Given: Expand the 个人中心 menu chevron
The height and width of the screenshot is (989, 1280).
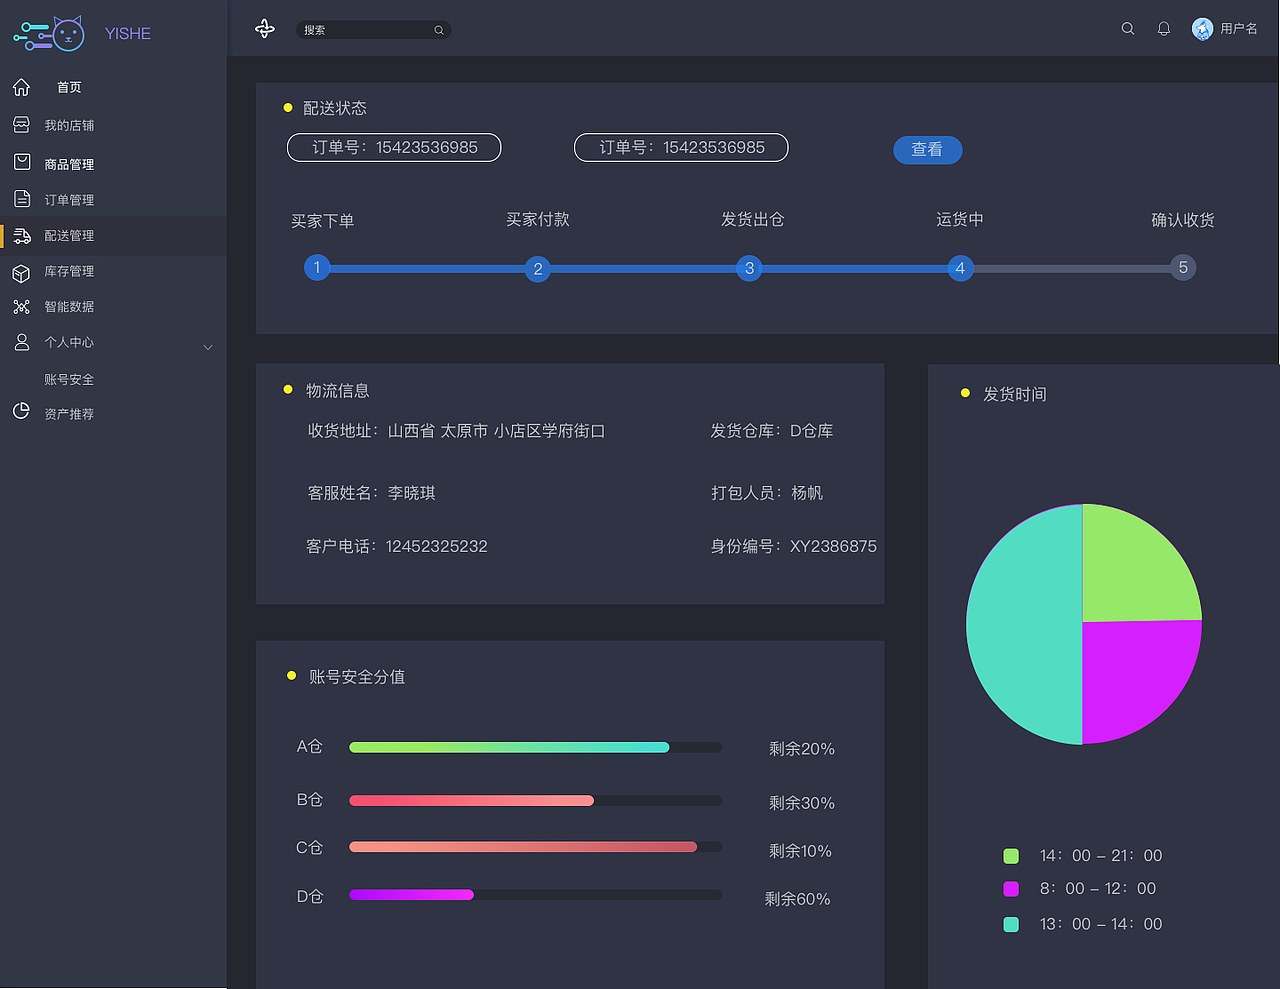Looking at the screenshot, I should 208,347.
